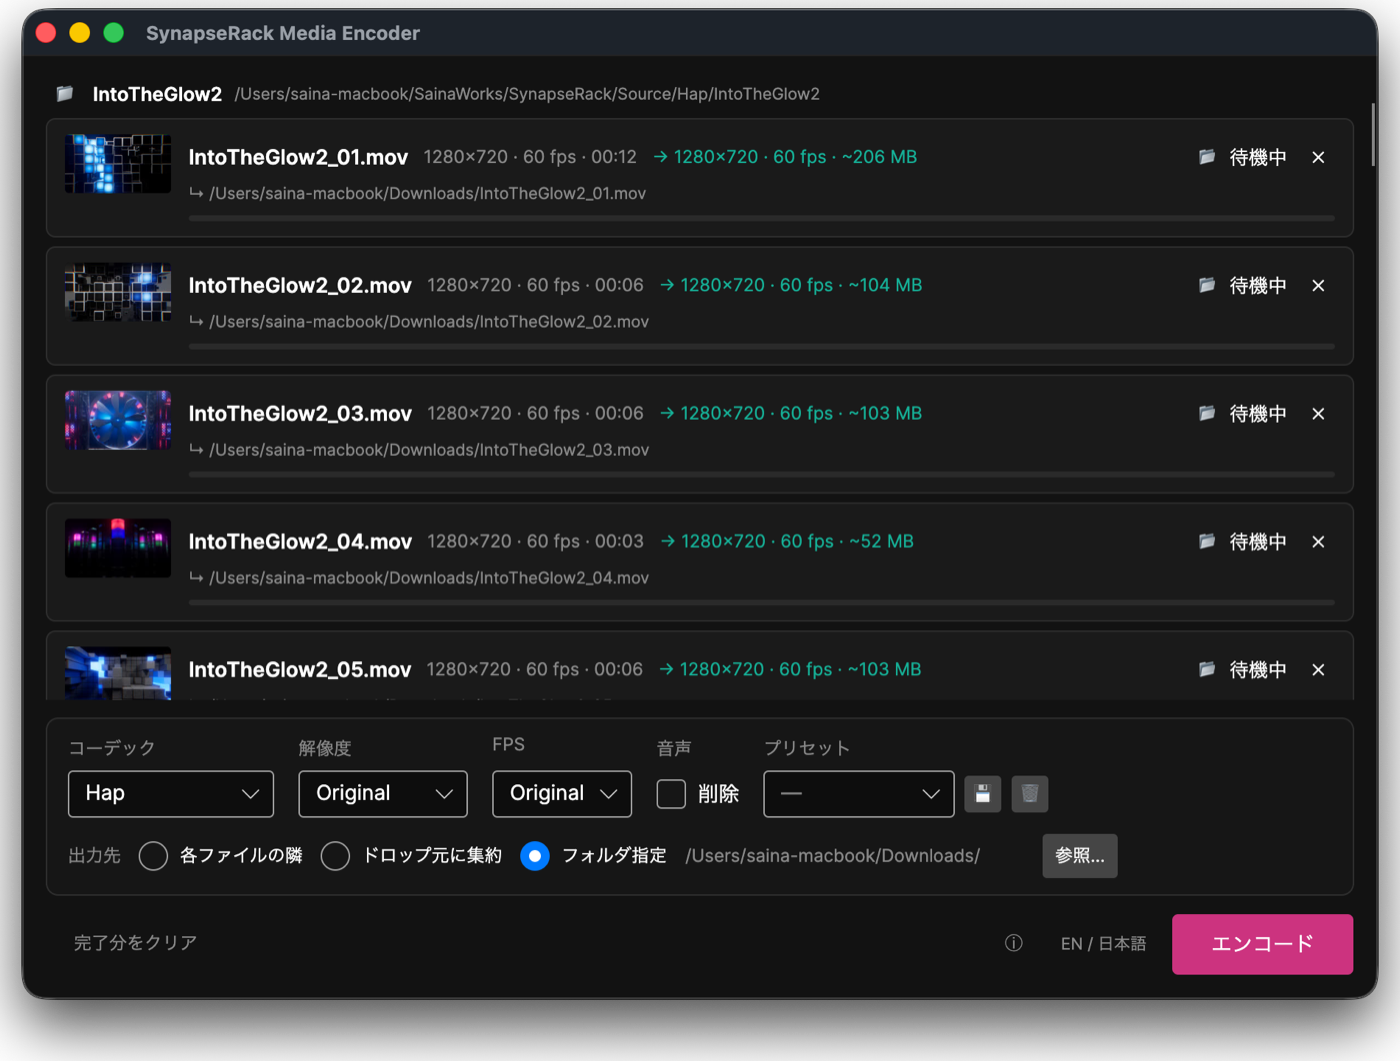The height and width of the screenshot is (1061, 1400).
Task: Select the 各ファイルの隣 output option
Action: [153, 856]
